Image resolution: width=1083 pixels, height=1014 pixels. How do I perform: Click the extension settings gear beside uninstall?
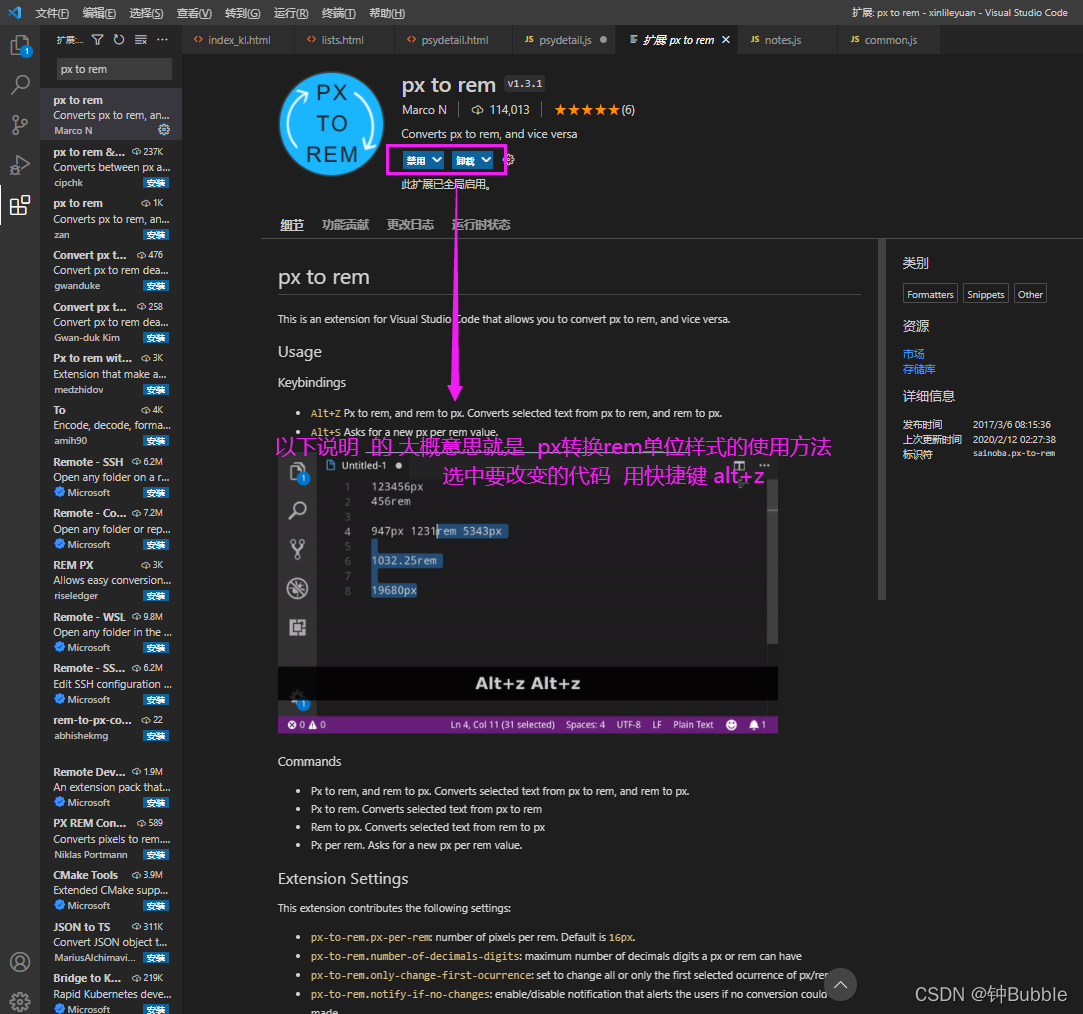pyautogui.click(x=509, y=160)
